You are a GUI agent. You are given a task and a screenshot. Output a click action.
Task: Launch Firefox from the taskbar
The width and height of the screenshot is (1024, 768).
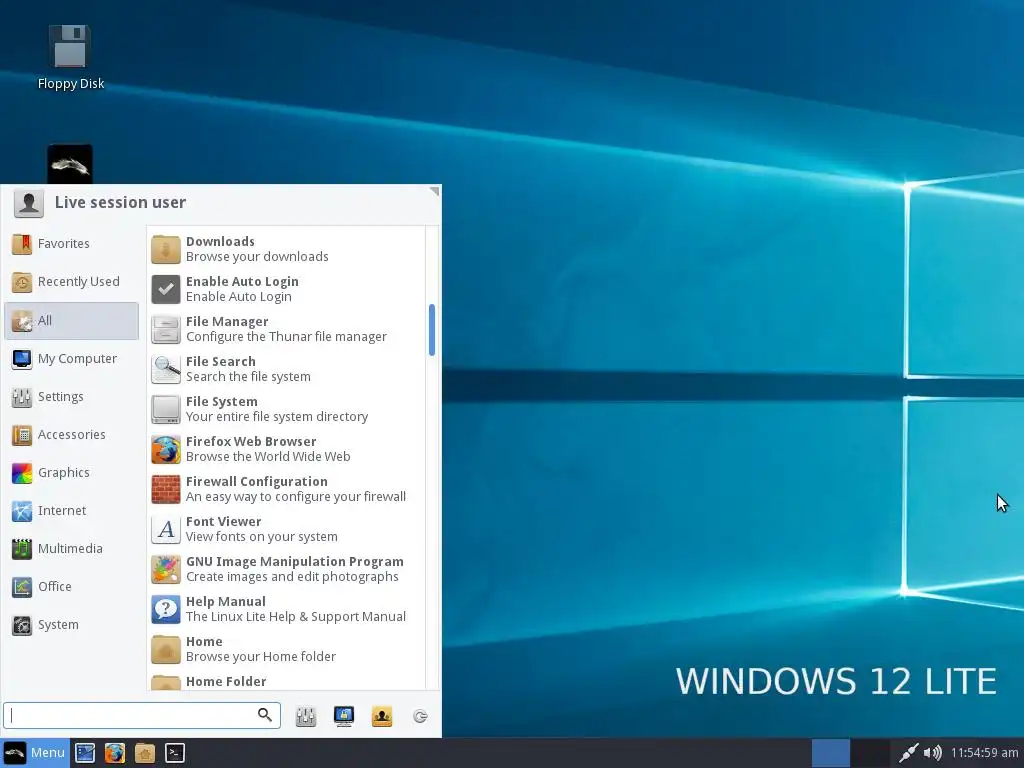pos(115,753)
